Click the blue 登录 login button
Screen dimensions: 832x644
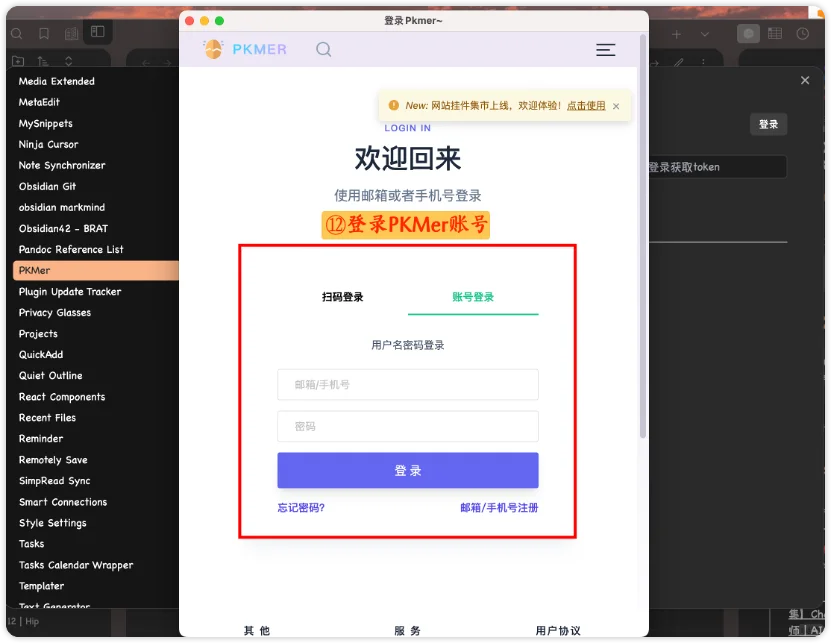(407, 470)
